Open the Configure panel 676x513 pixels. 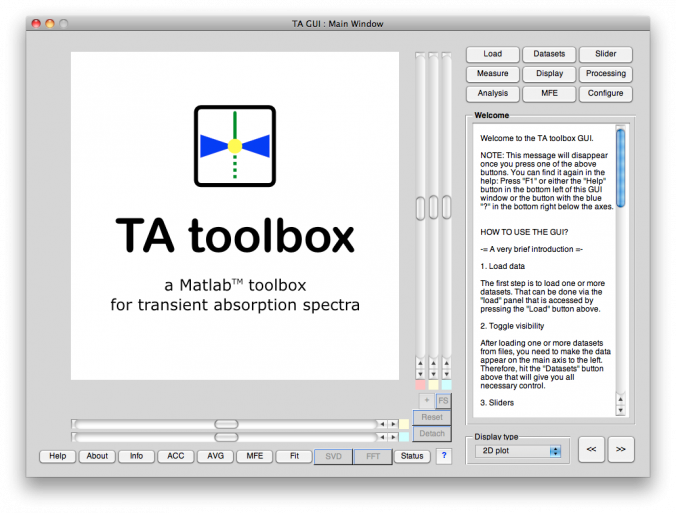(605, 94)
